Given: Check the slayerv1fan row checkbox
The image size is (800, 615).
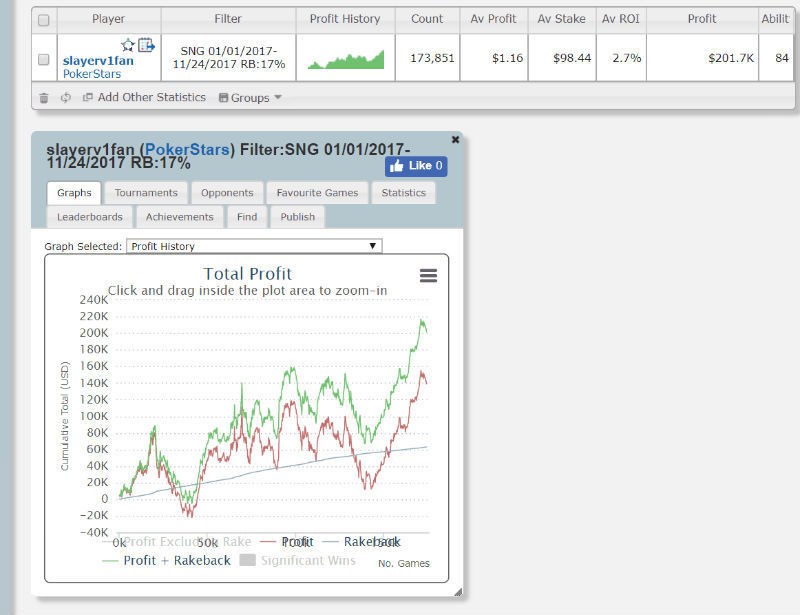Looking at the screenshot, I should (x=43, y=60).
